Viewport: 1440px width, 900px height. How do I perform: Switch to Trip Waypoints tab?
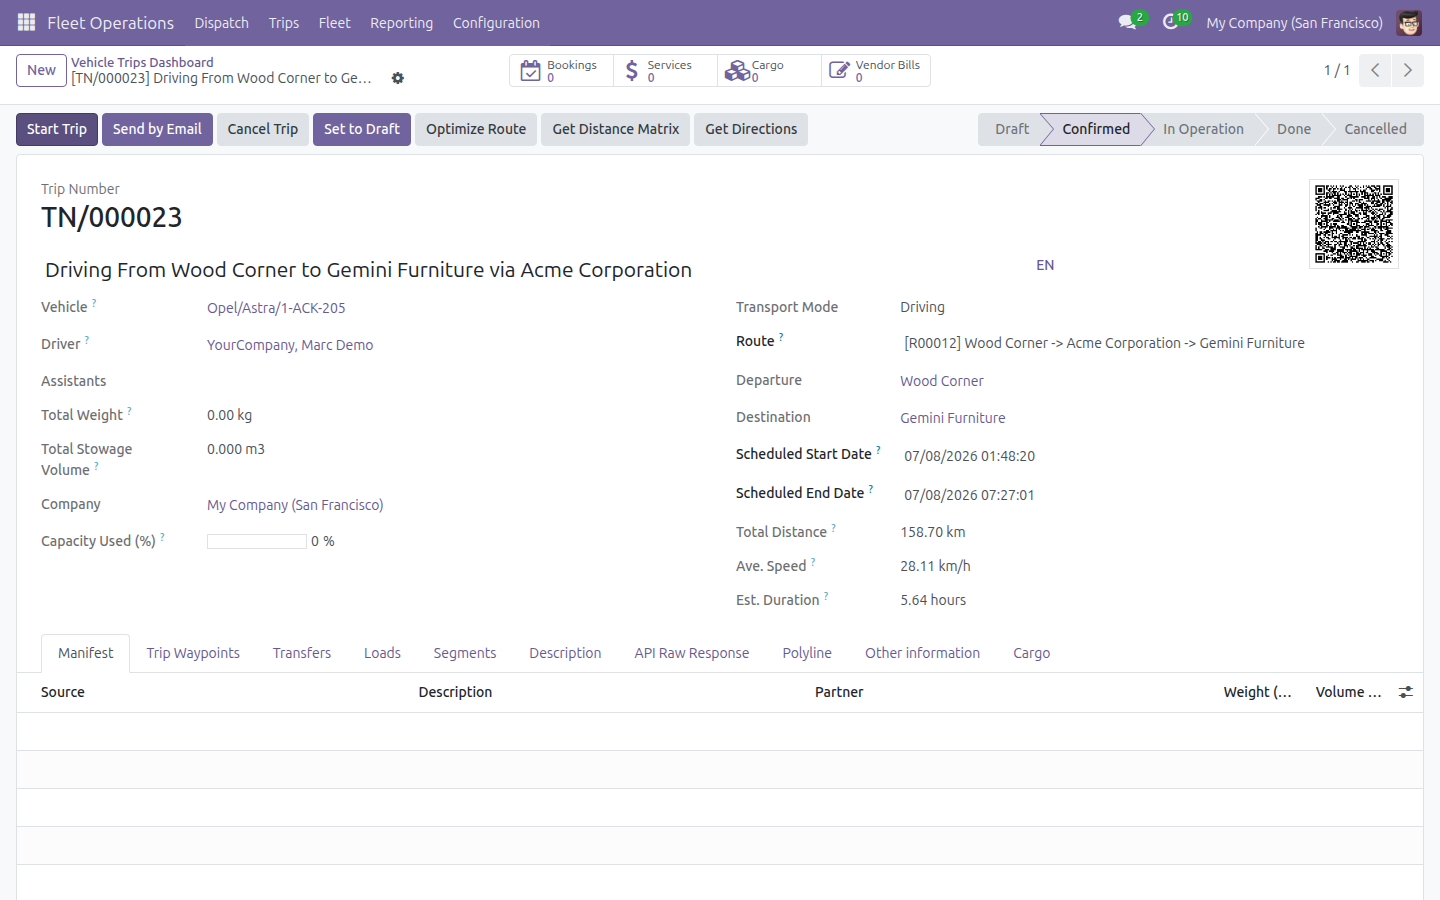click(193, 653)
